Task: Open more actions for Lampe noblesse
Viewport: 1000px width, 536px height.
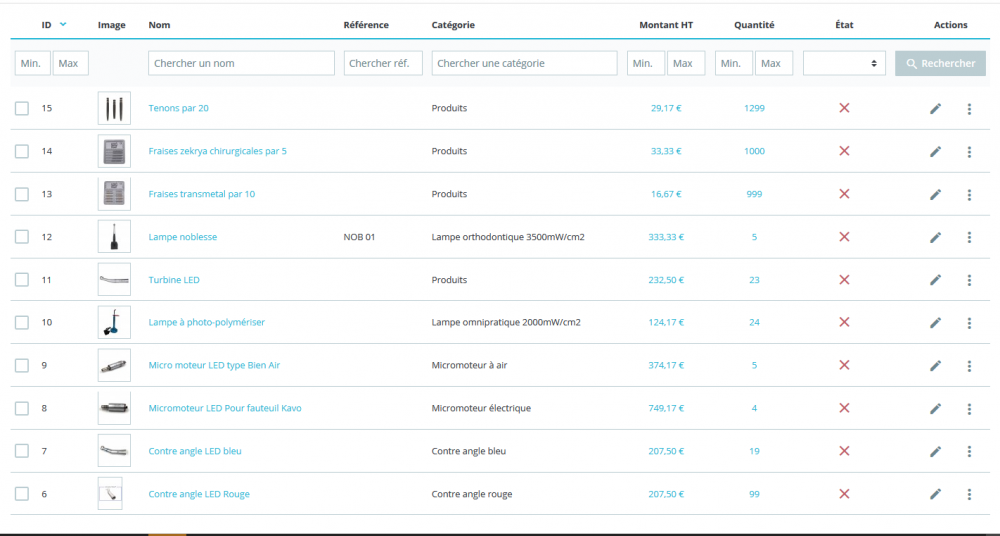Action: tap(969, 237)
